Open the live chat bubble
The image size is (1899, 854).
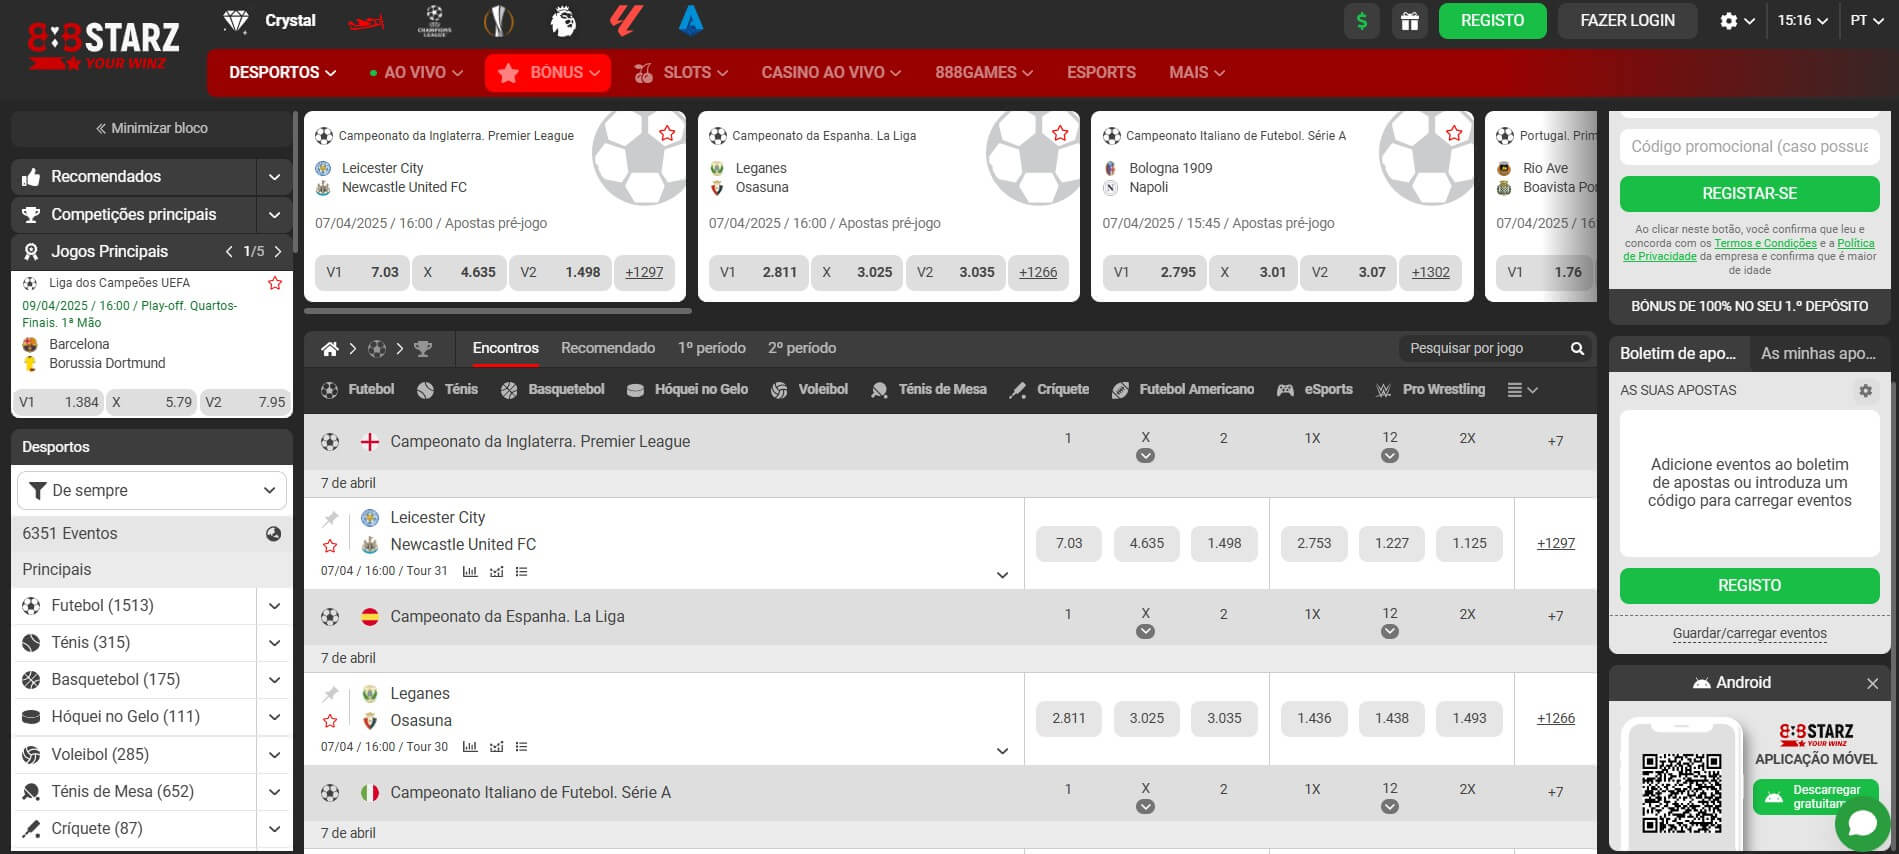[x=1862, y=823]
